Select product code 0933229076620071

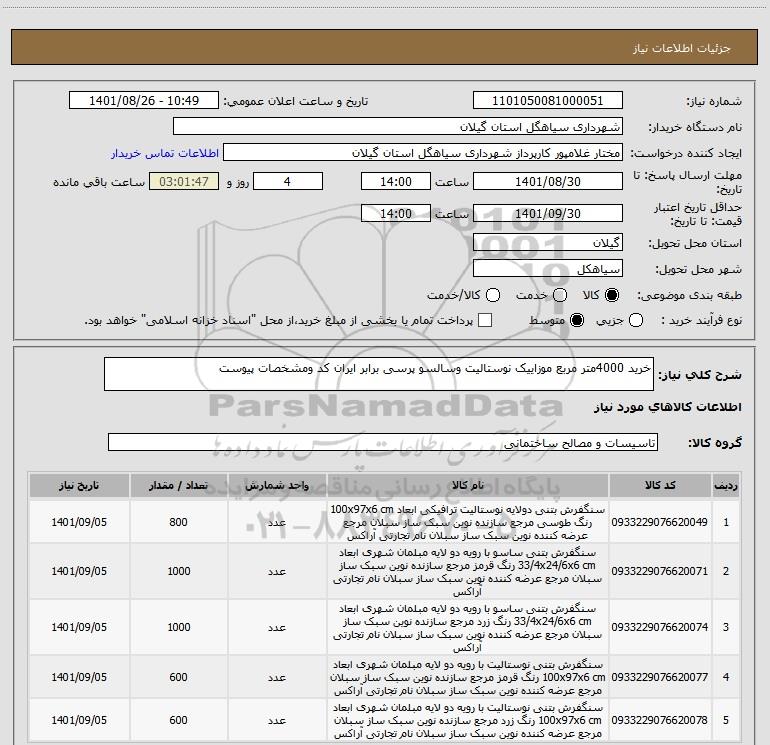click(x=660, y=571)
